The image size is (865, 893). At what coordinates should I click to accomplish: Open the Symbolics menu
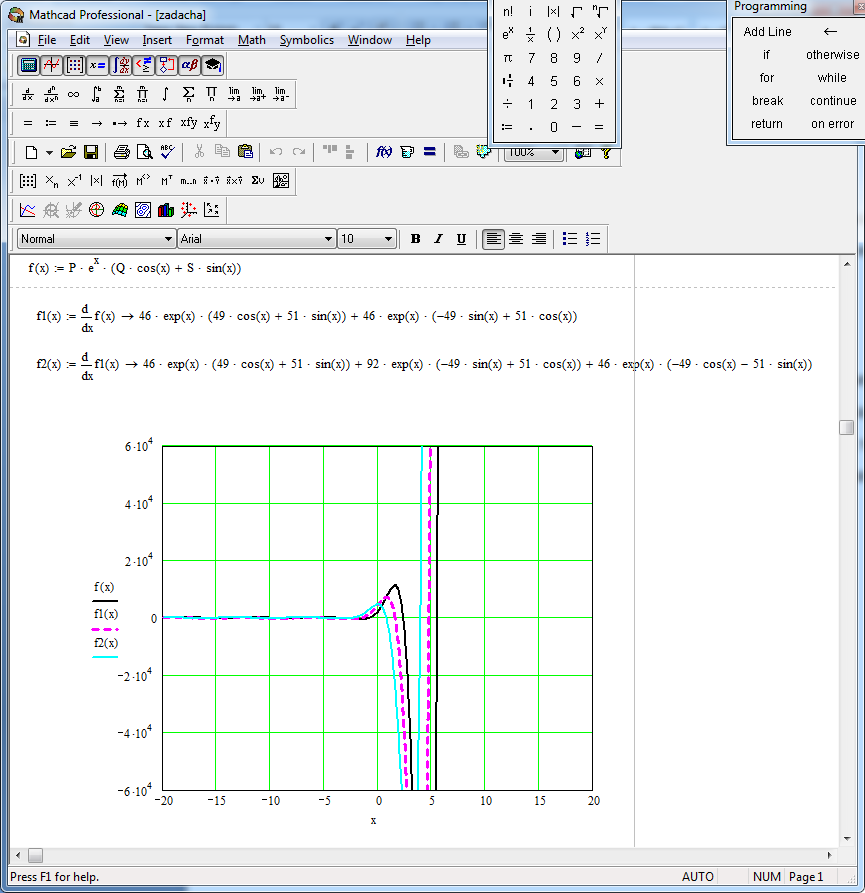pos(306,40)
